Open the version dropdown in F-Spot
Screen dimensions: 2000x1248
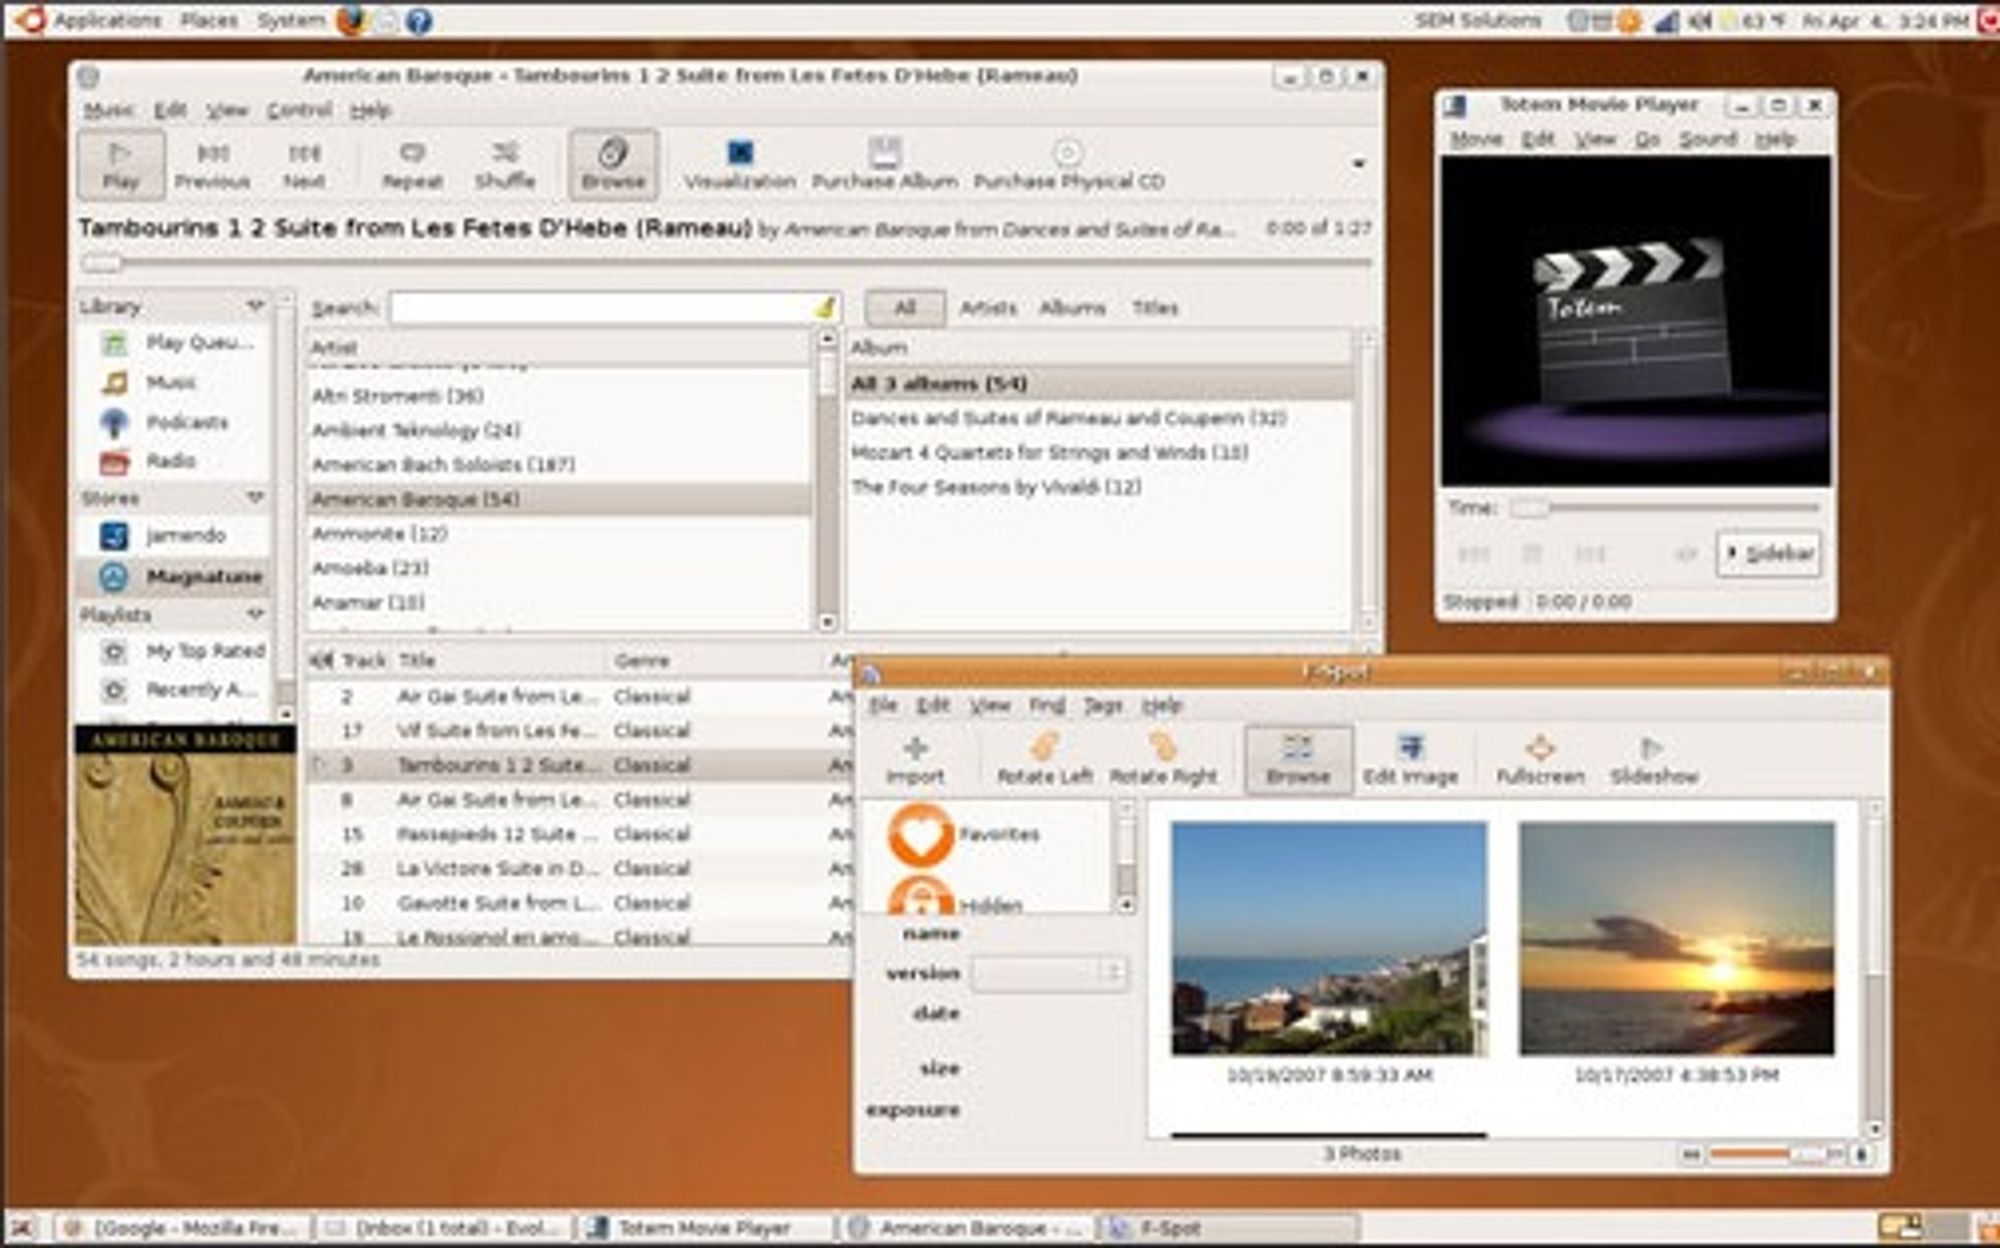[x=1049, y=973]
